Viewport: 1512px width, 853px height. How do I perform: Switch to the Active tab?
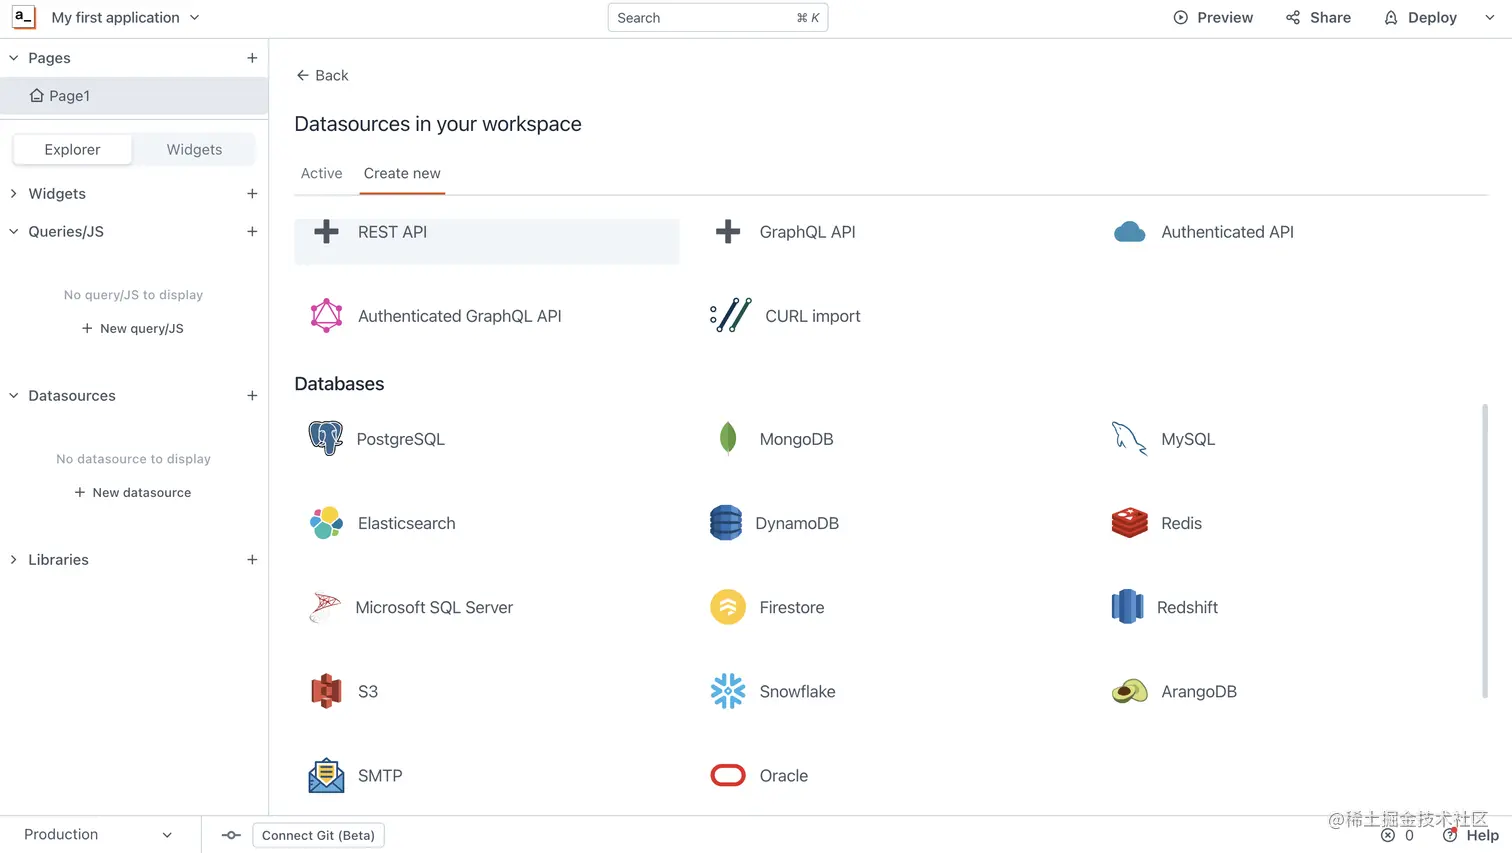click(x=321, y=173)
